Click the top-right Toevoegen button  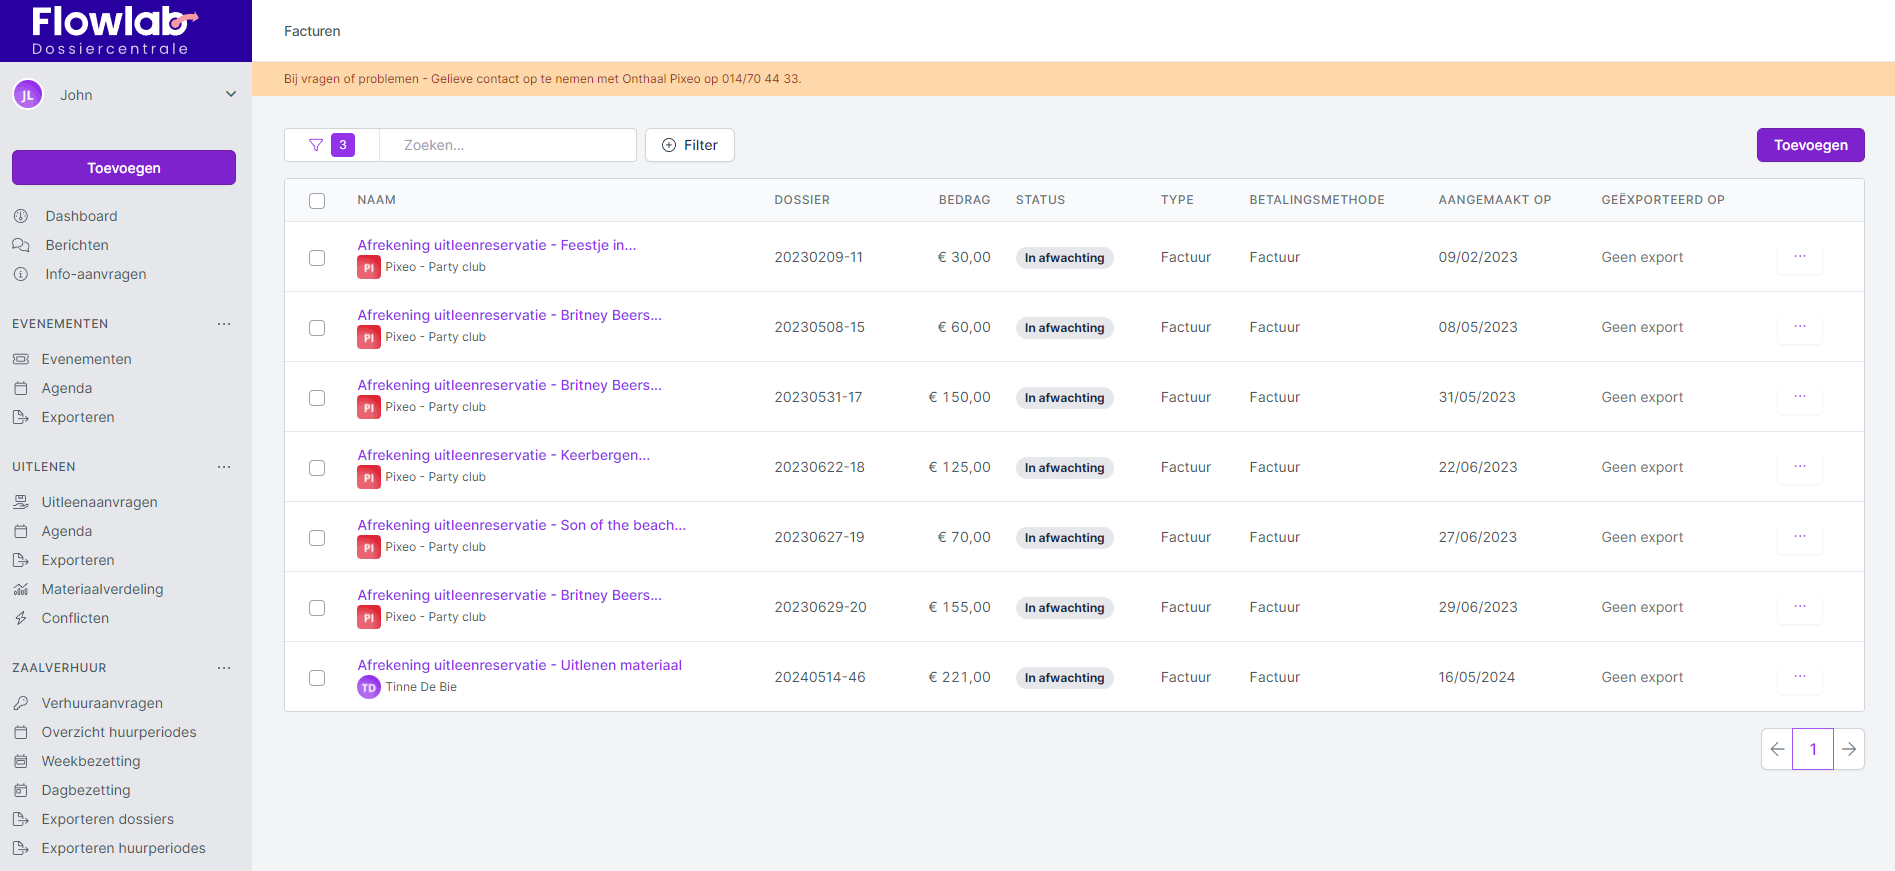coord(1810,145)
